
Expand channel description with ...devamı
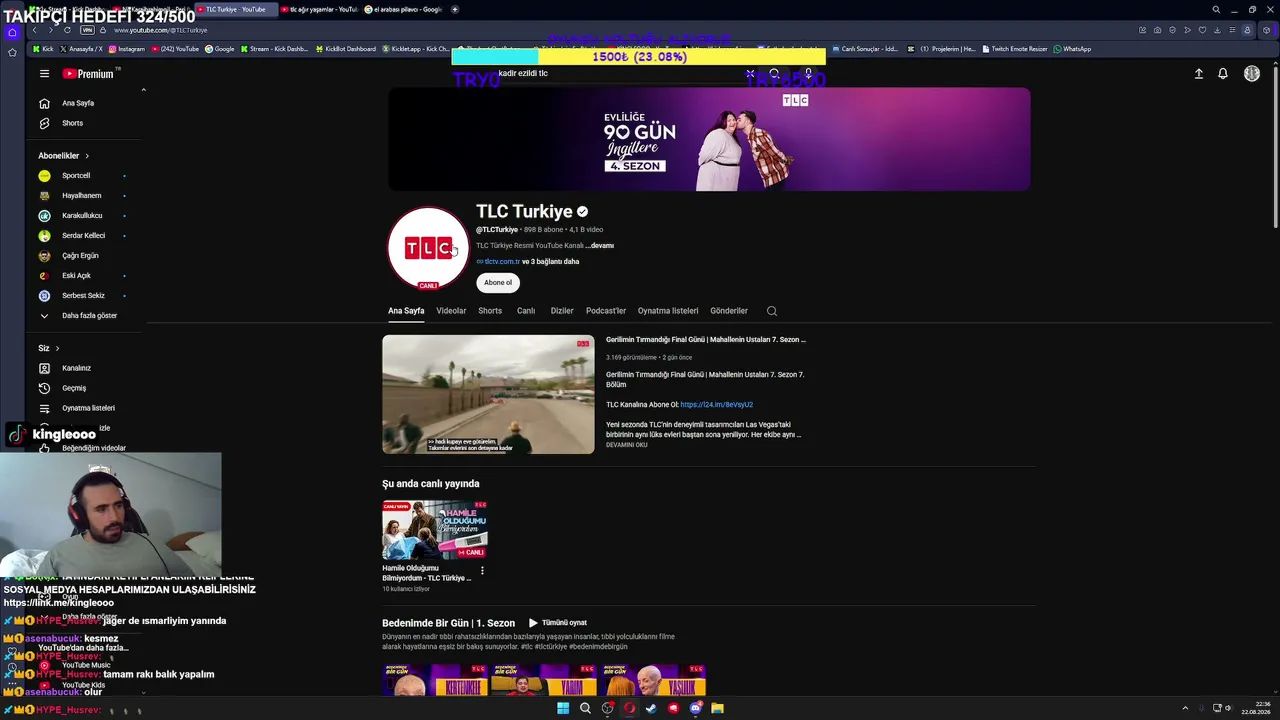pos(600,246)
